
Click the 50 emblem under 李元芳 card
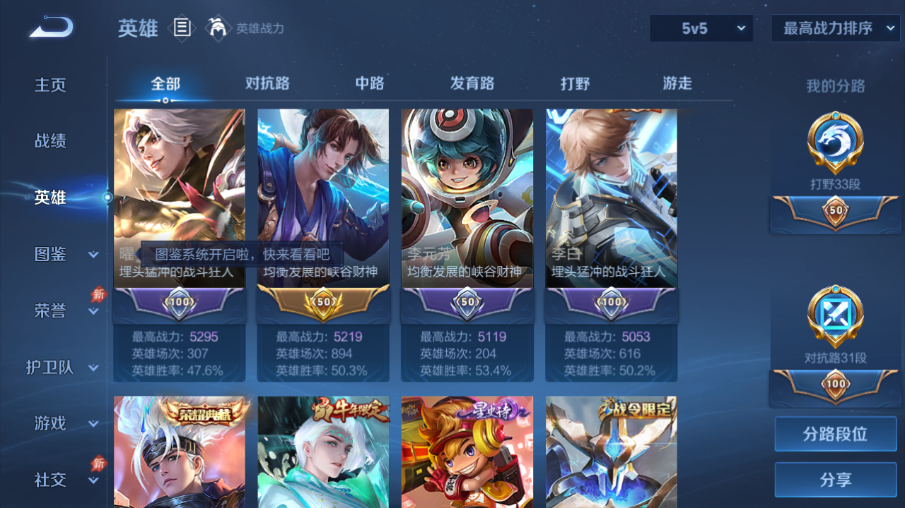(468, 302)
